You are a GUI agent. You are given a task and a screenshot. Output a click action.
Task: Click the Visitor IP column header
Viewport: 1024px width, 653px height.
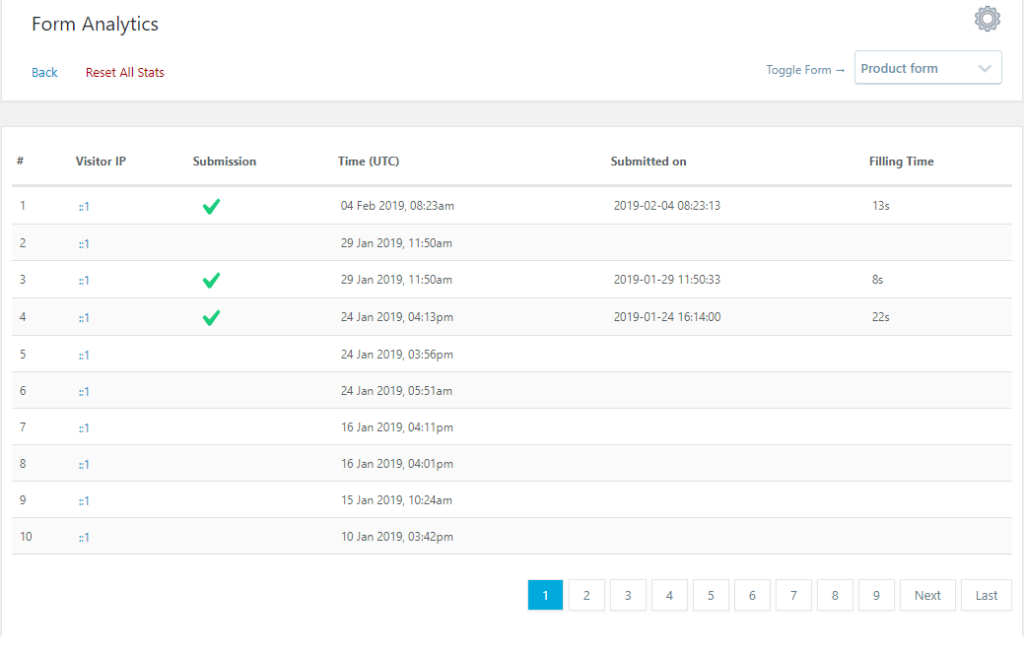pyautogui.click(x=101, y=161)
